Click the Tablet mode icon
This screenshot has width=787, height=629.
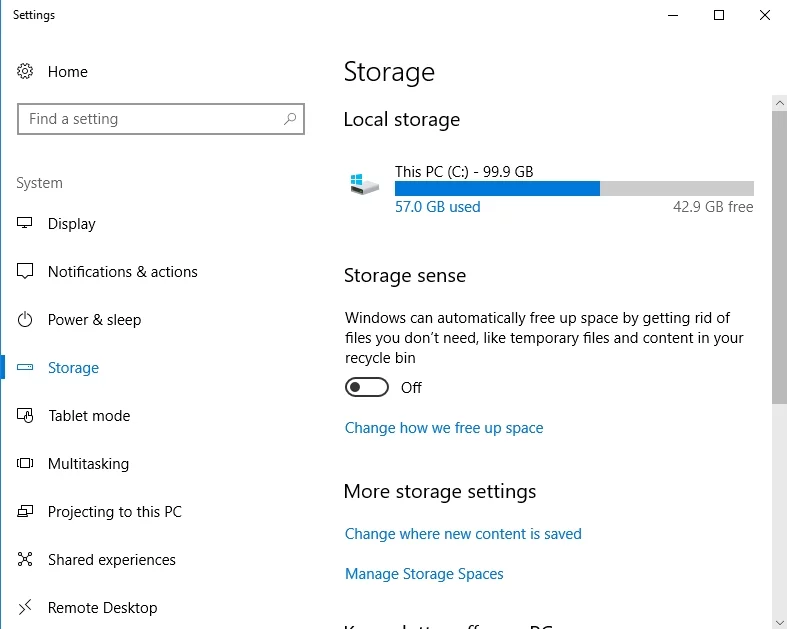[26, 416]
